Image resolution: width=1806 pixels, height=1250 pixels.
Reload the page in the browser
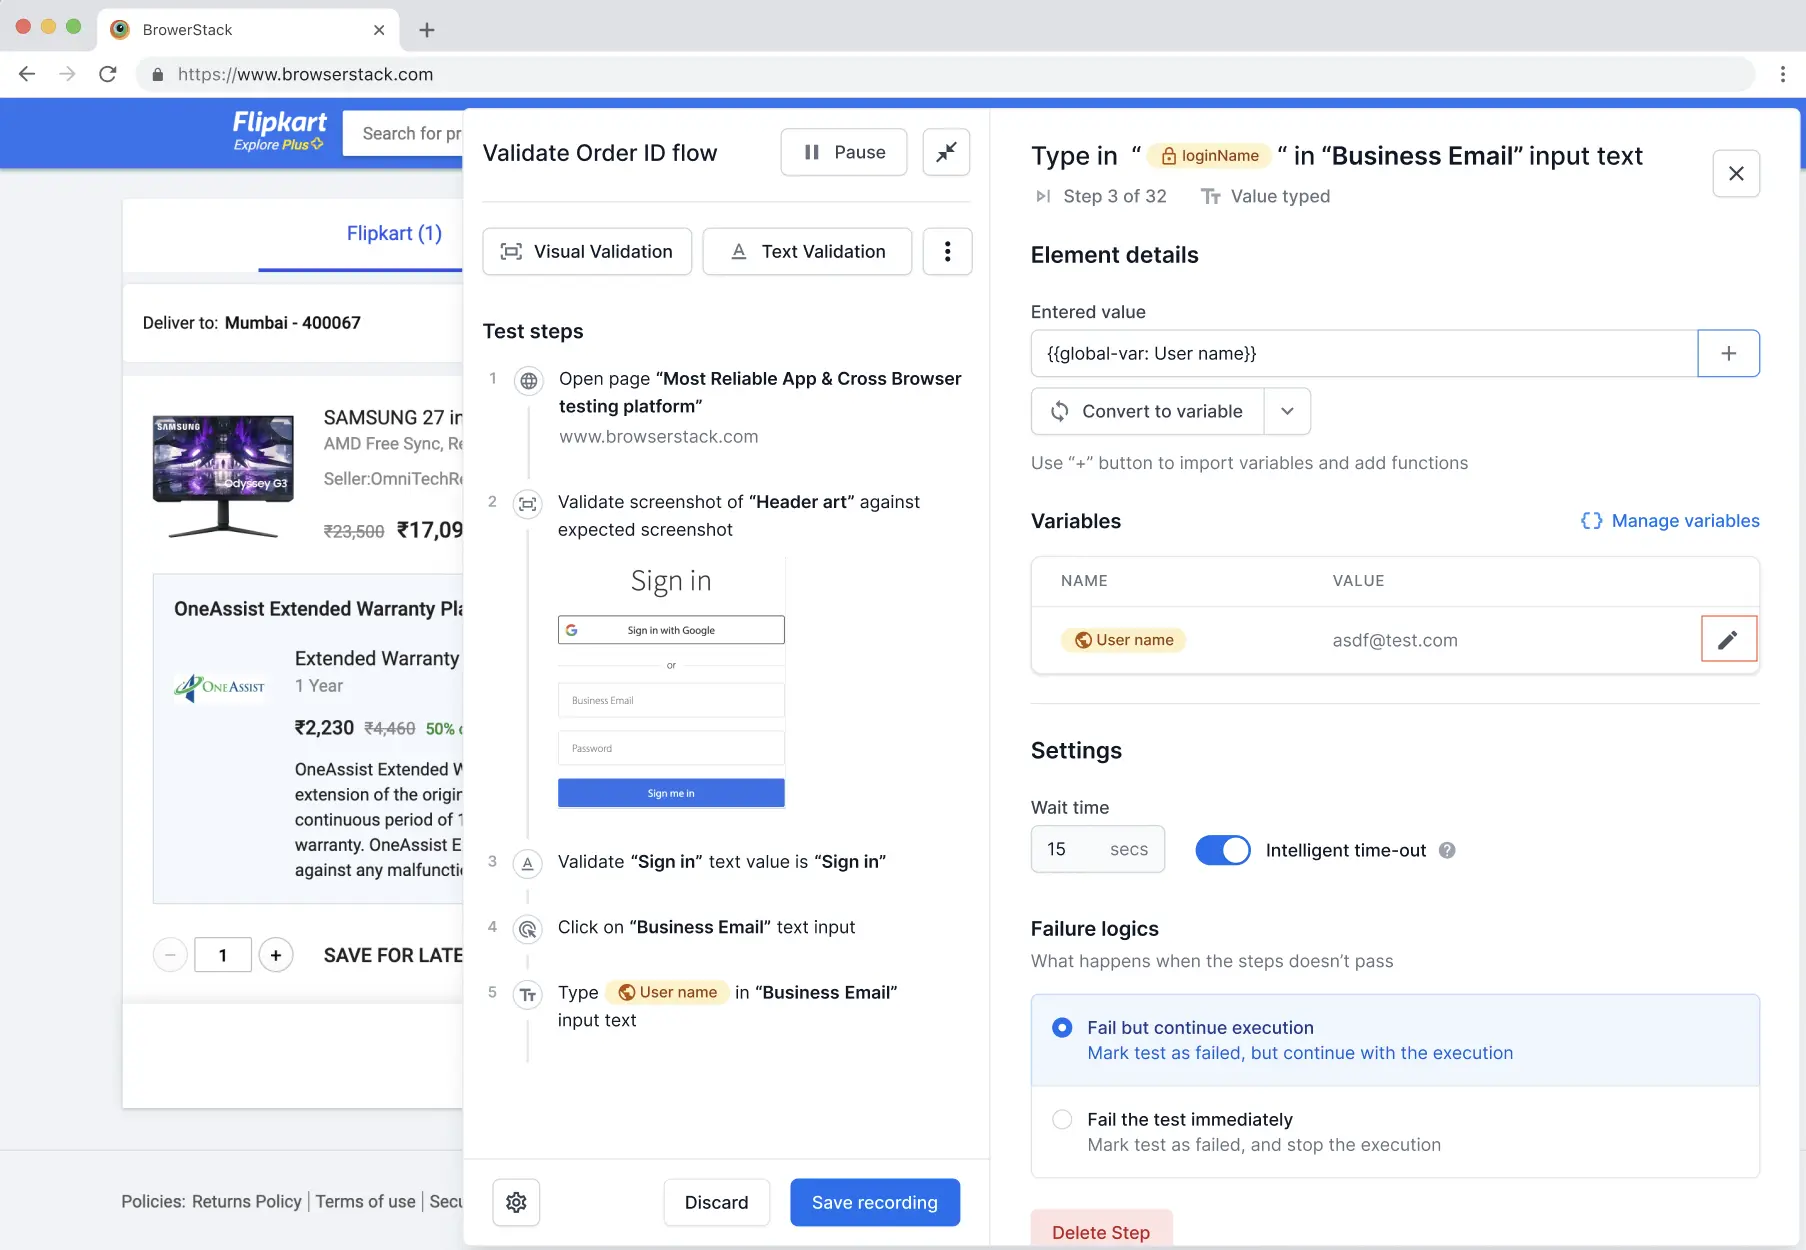coord(108,74)
